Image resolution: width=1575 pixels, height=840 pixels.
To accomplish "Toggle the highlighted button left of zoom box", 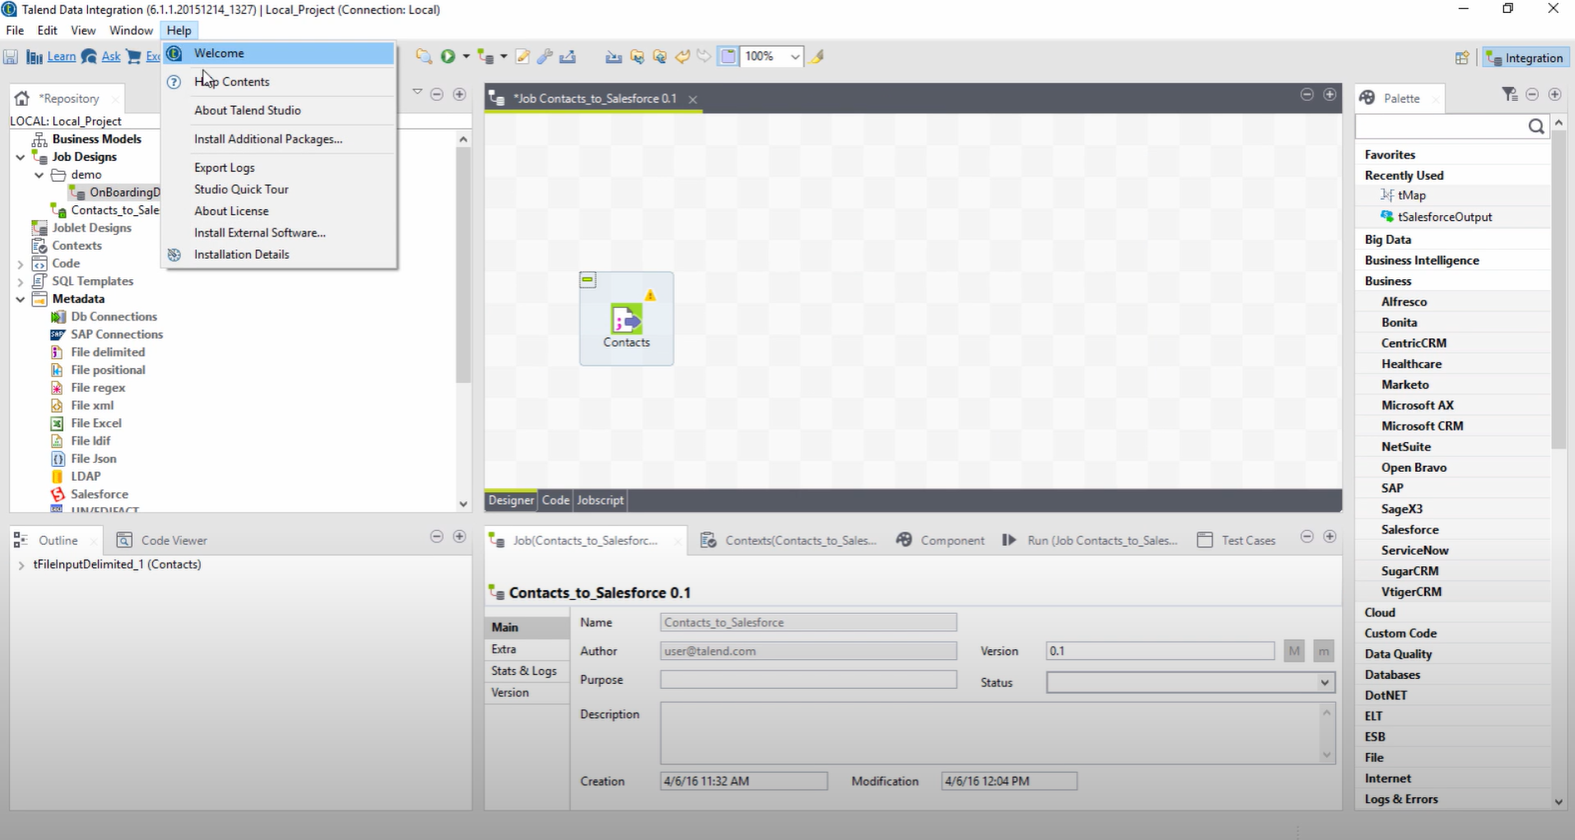I will click(x=728, y=57).
